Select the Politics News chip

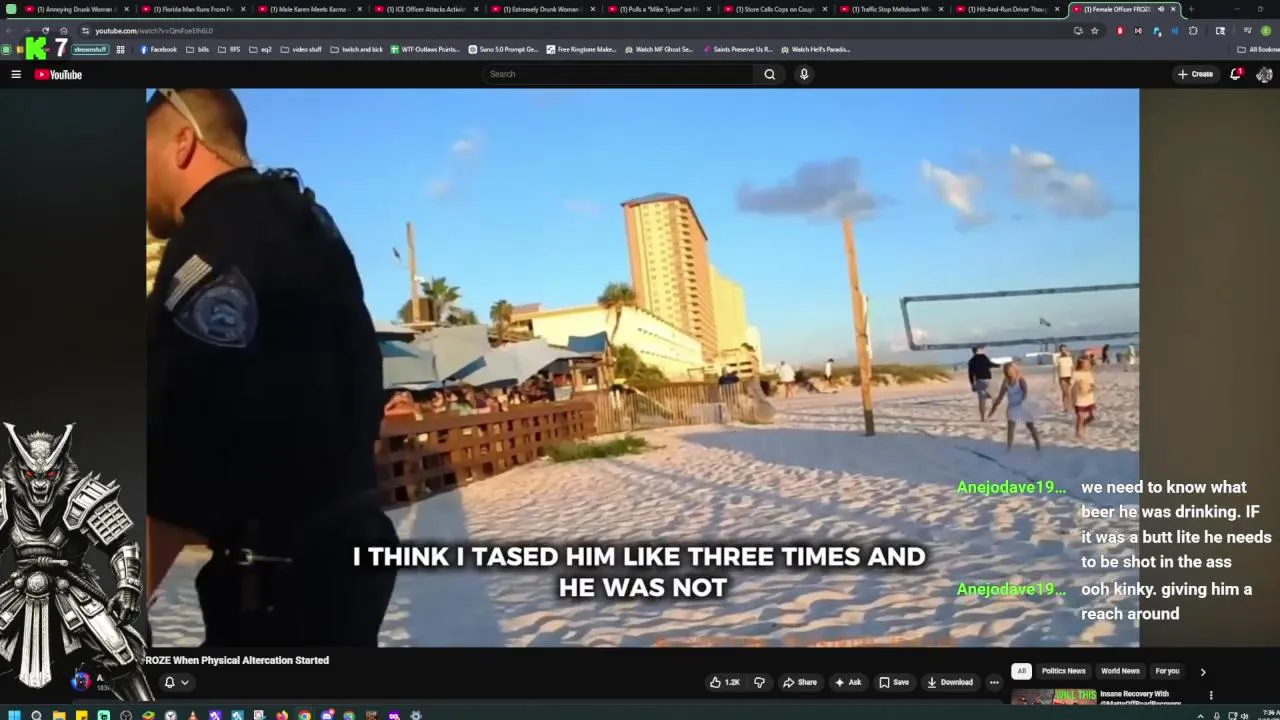pyautogui.click(x=1063, y=671)
